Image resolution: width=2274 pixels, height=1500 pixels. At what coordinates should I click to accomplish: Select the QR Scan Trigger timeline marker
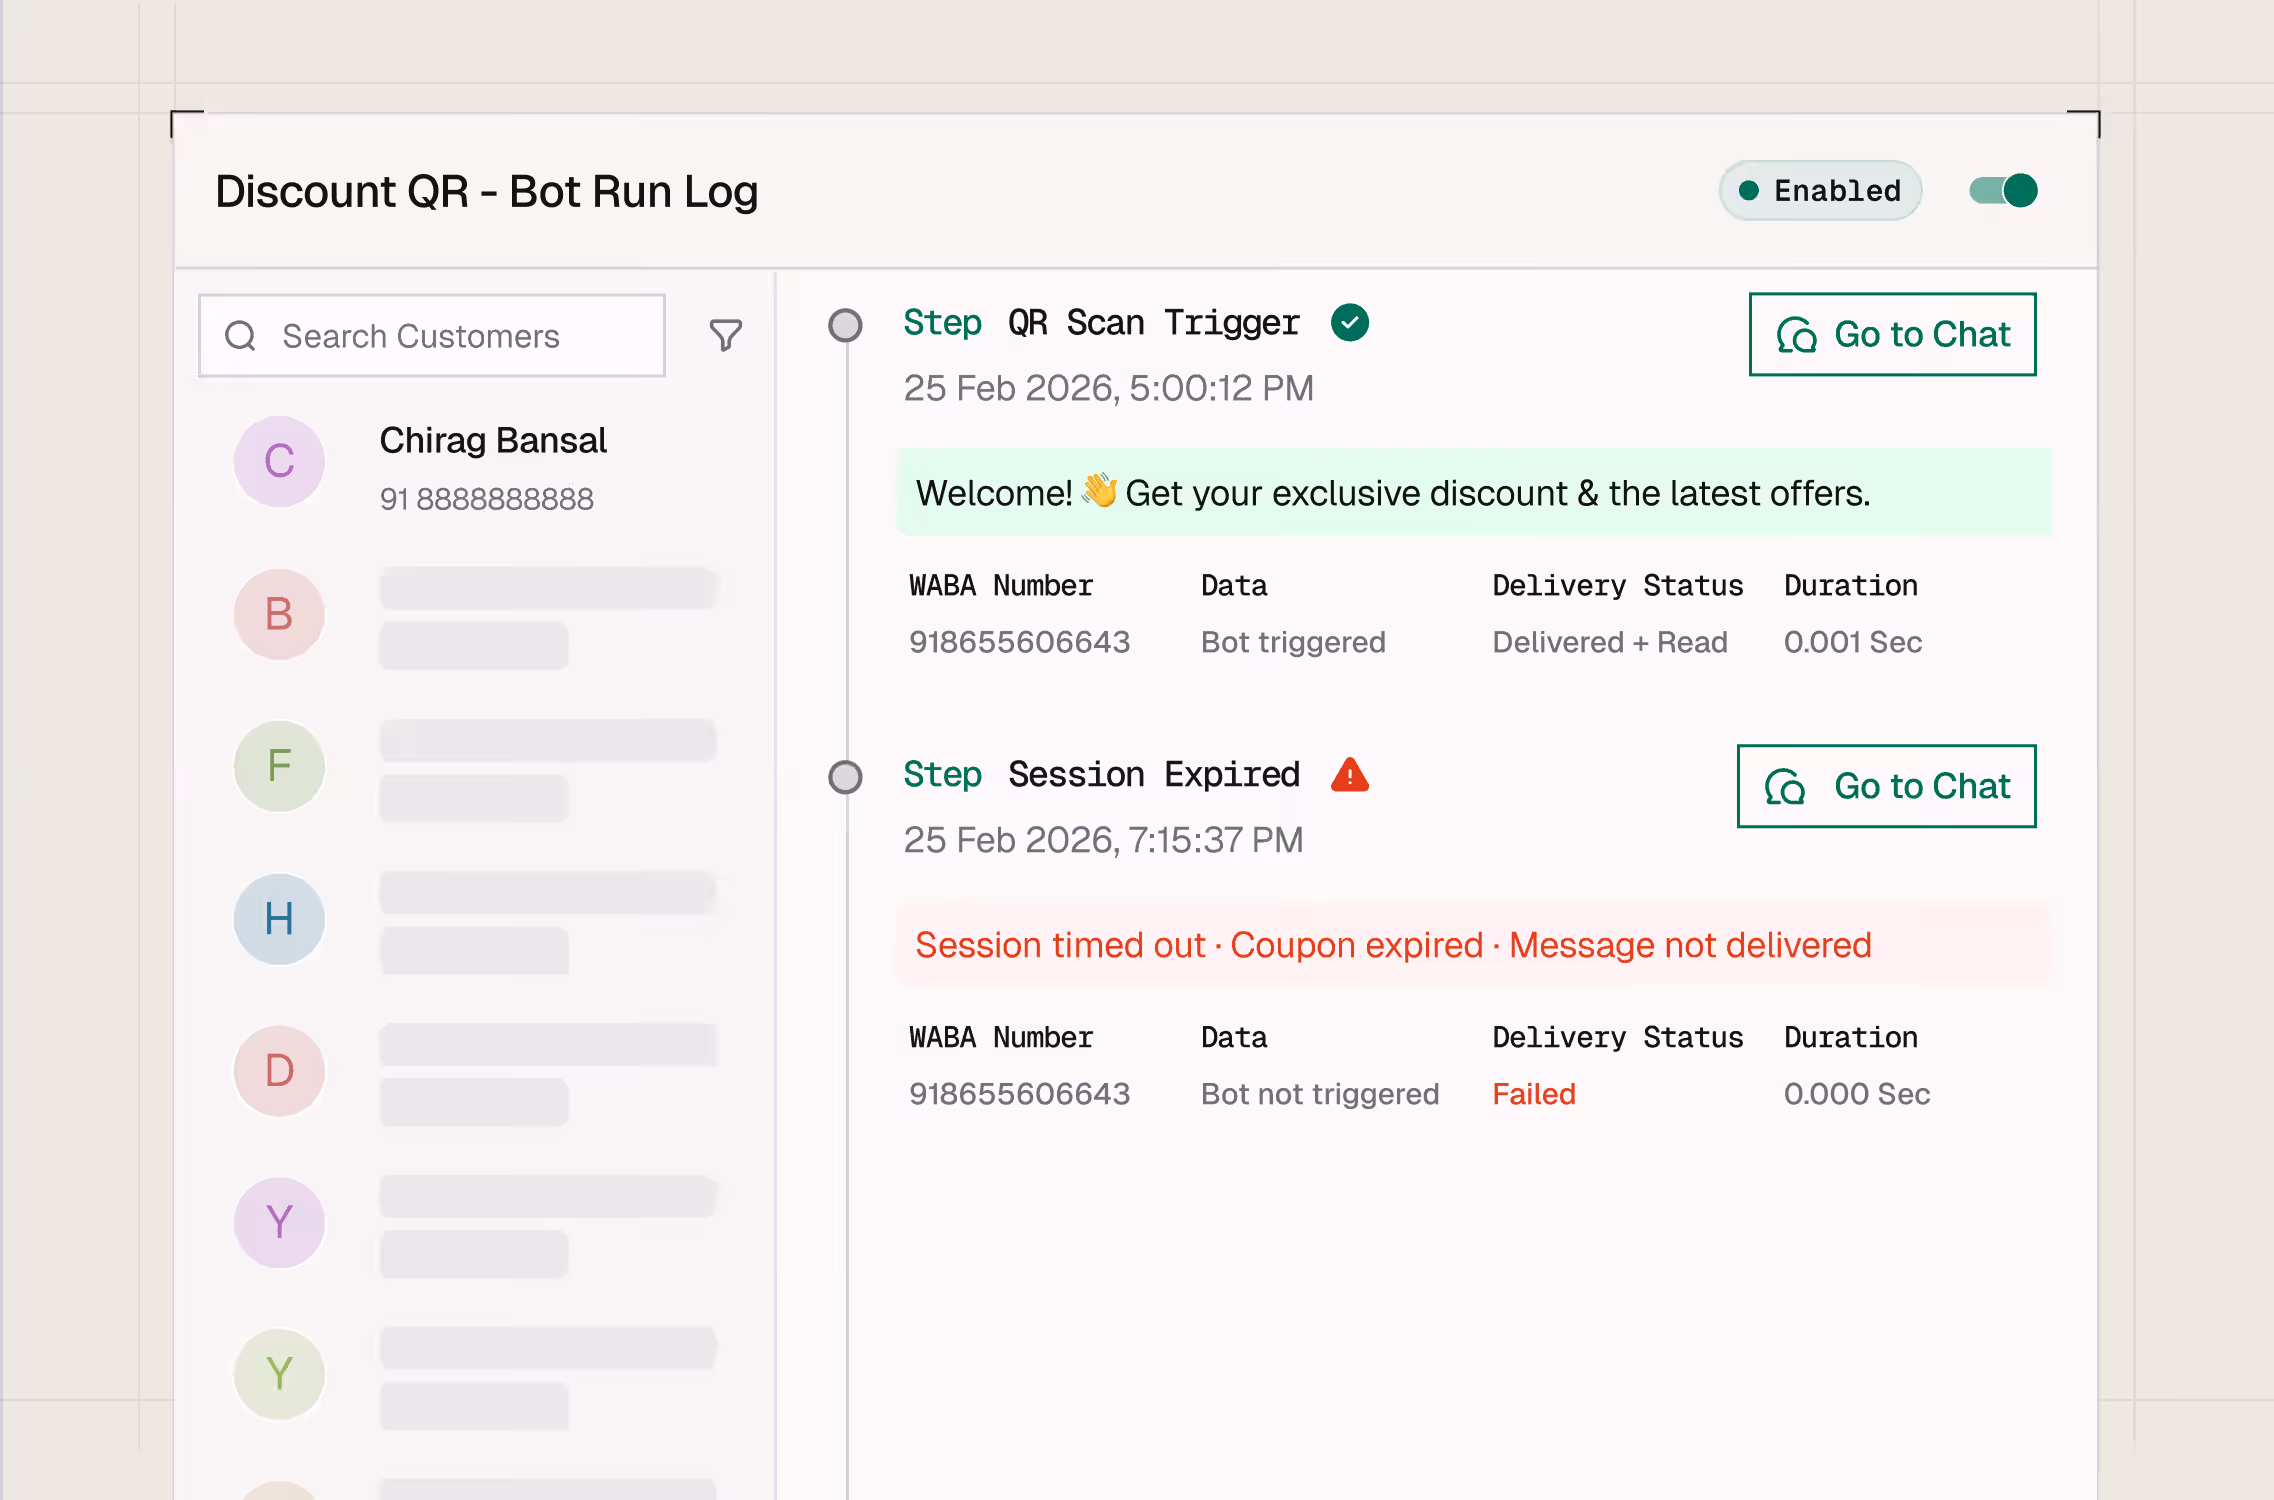click(845, 325)
